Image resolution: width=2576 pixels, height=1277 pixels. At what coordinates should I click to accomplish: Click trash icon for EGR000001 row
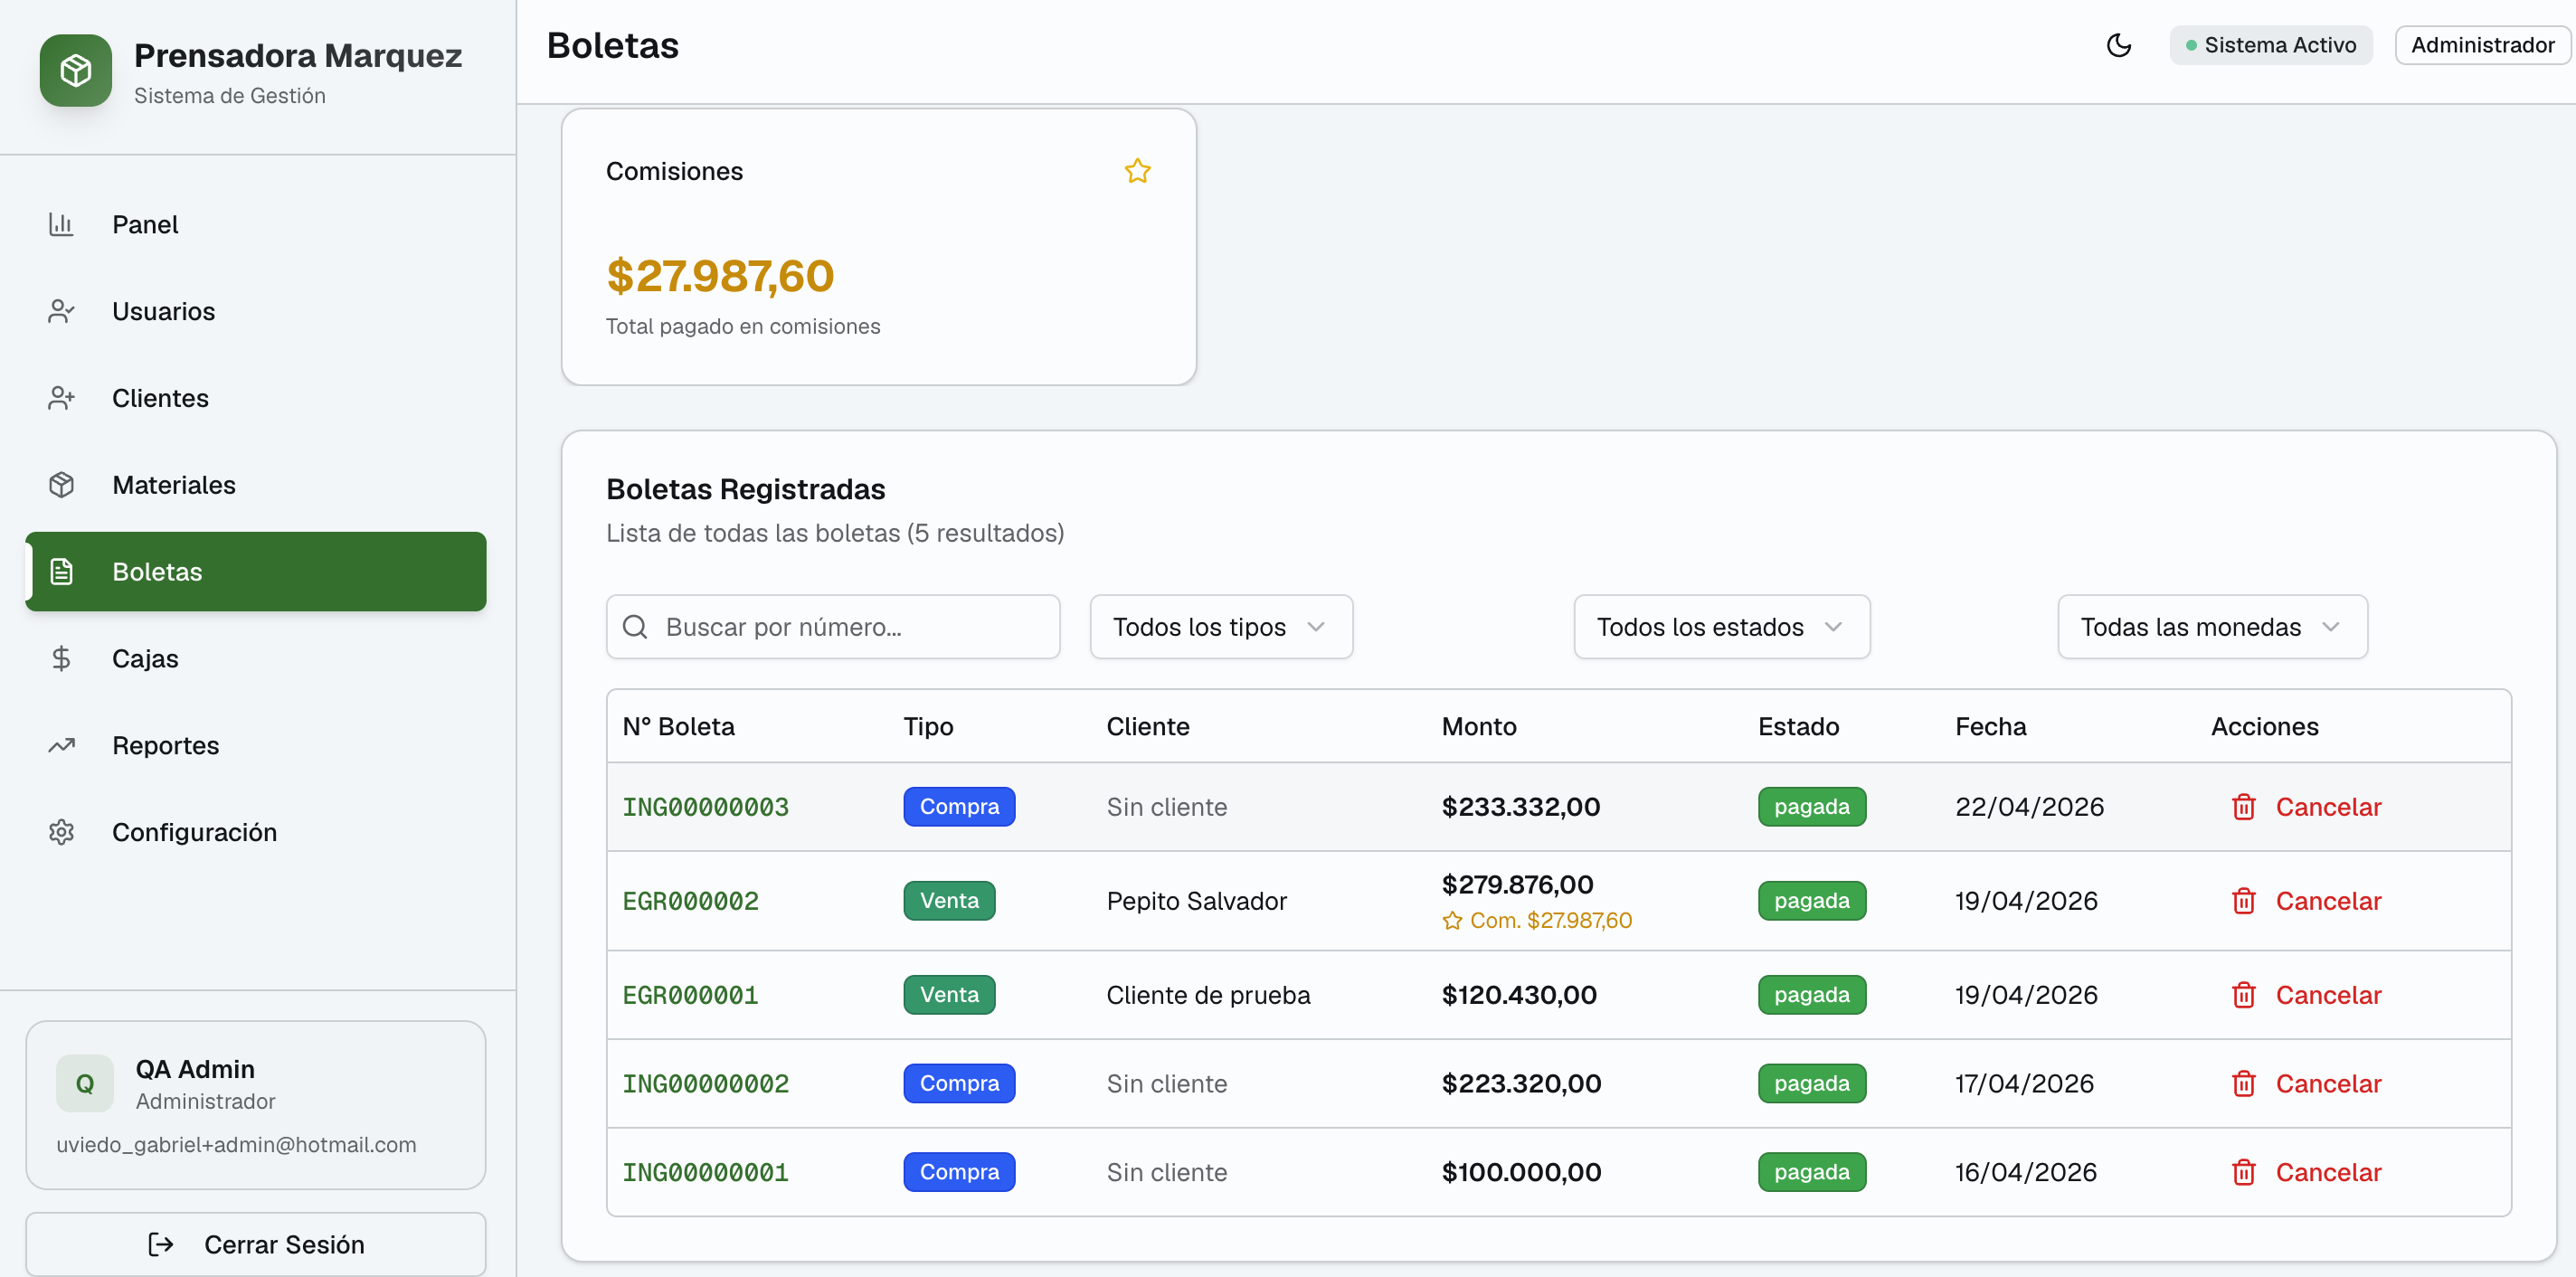click(2243, 995)
